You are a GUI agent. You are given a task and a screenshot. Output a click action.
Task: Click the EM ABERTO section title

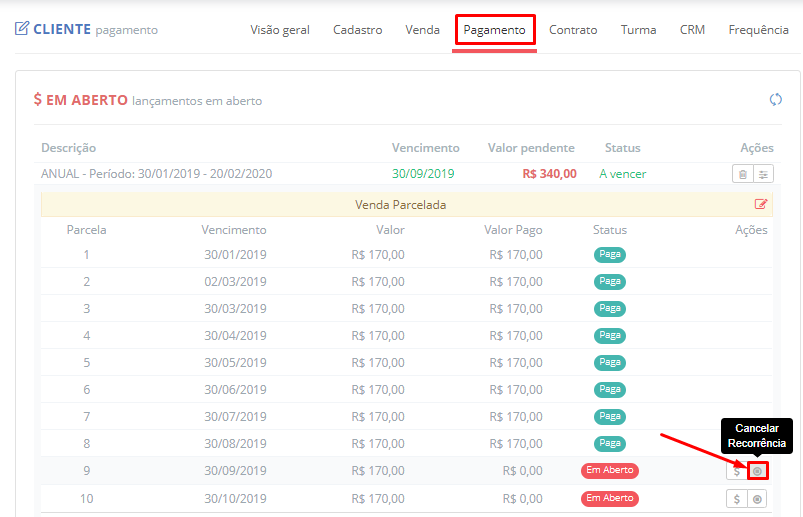pos(87,99)
